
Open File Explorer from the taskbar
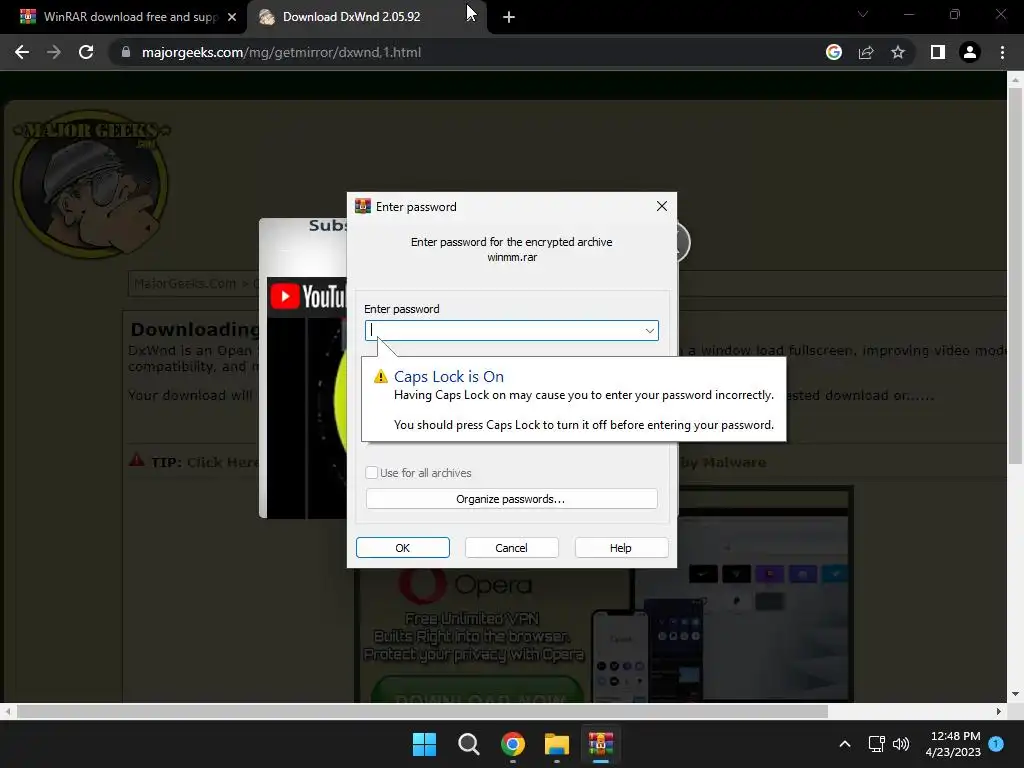tap(557, 744)
